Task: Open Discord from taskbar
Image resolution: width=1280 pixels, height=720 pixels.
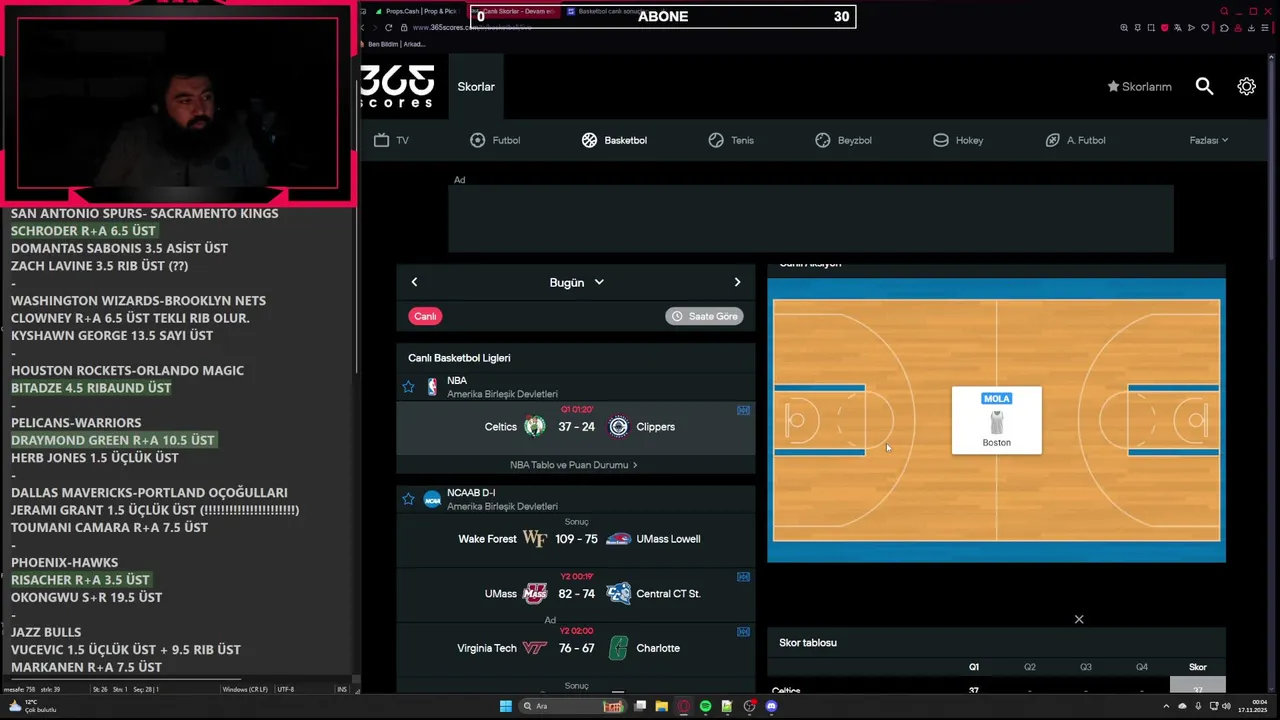Action: (x=771, y=706)
